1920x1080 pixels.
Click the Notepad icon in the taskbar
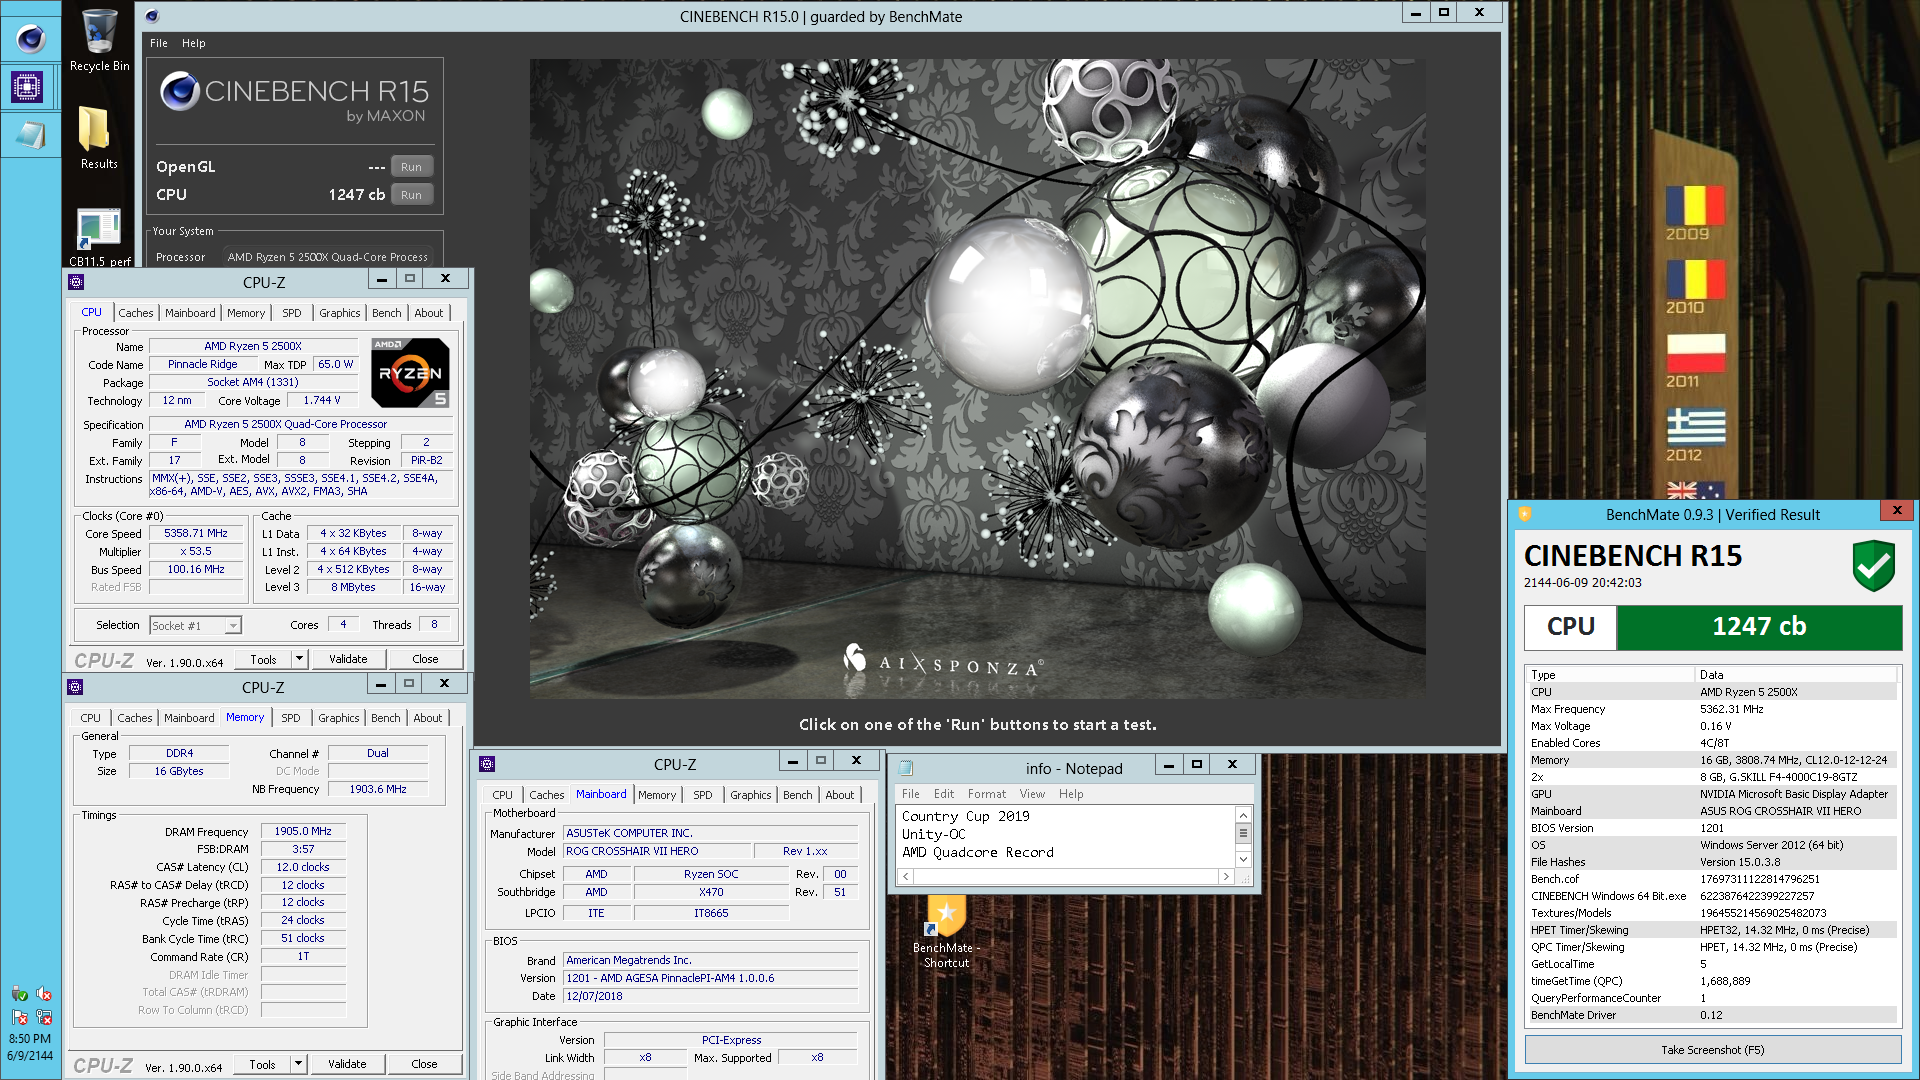pyautogui.click(x=30, y=135)
